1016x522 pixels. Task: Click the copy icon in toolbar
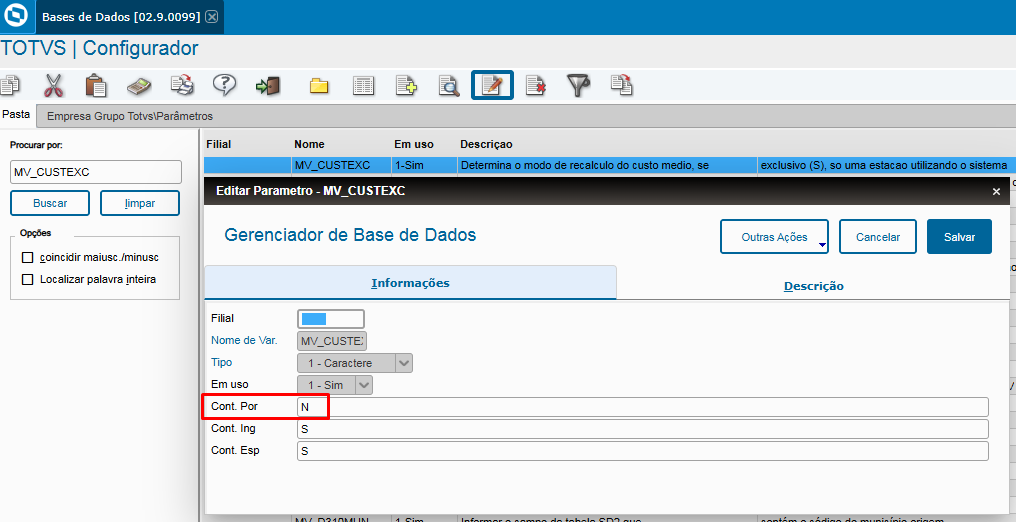[10, 85]
